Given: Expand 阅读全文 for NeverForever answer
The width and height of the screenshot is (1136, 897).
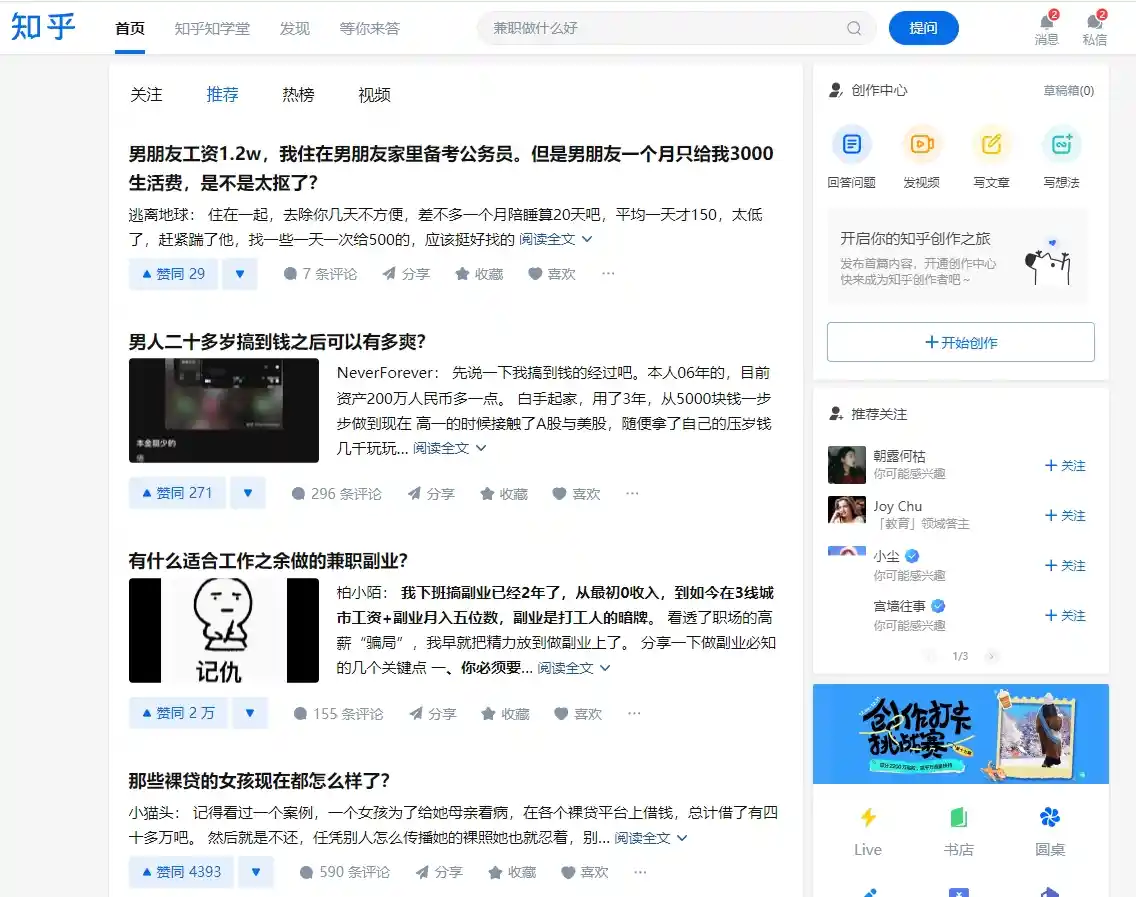Looking at the screenshot, I should [449, 448].
